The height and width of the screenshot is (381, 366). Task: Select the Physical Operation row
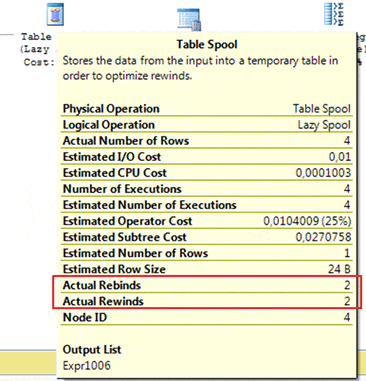pyautogui.click(x=207, y=109)
